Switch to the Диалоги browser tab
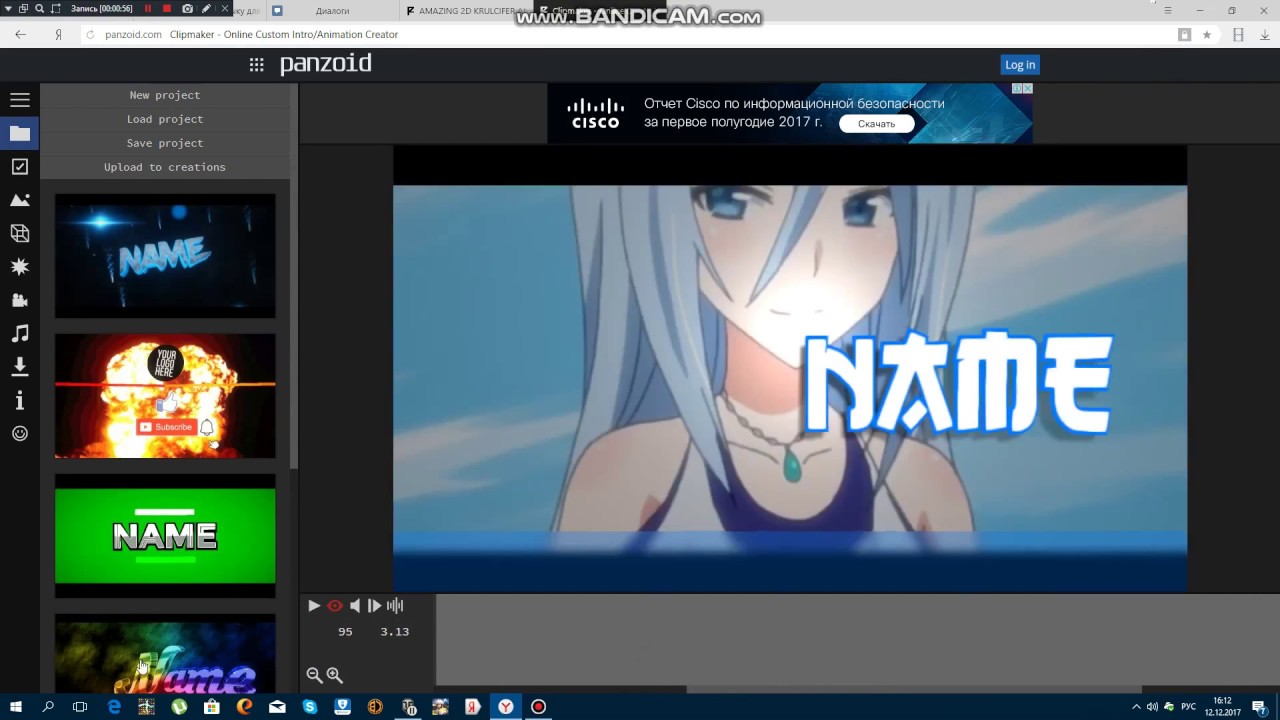The width and height of the screenshot is (1280, 720). click(332, 11)
